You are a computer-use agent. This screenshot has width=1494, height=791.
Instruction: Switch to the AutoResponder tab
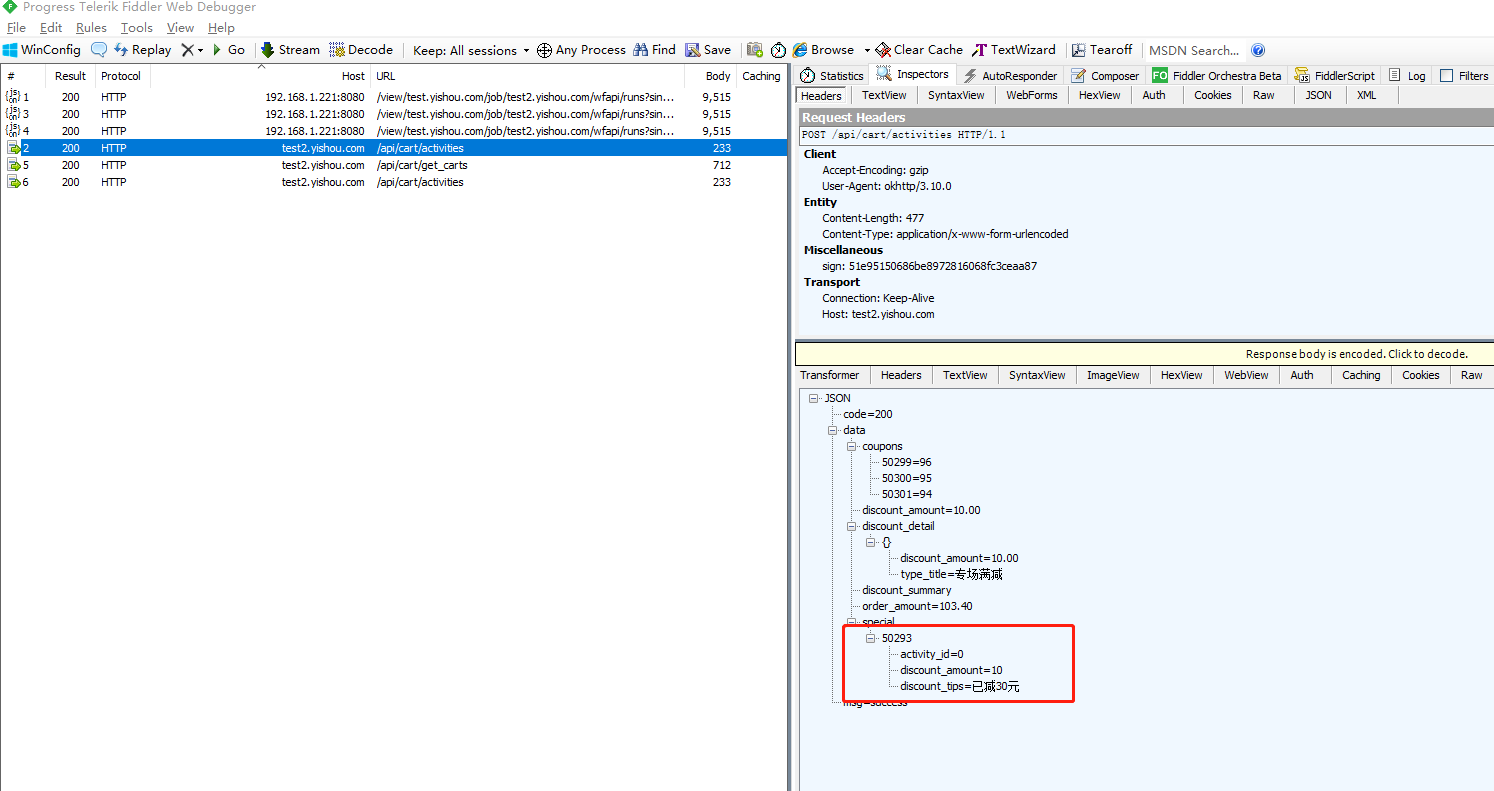(1010, 76)
